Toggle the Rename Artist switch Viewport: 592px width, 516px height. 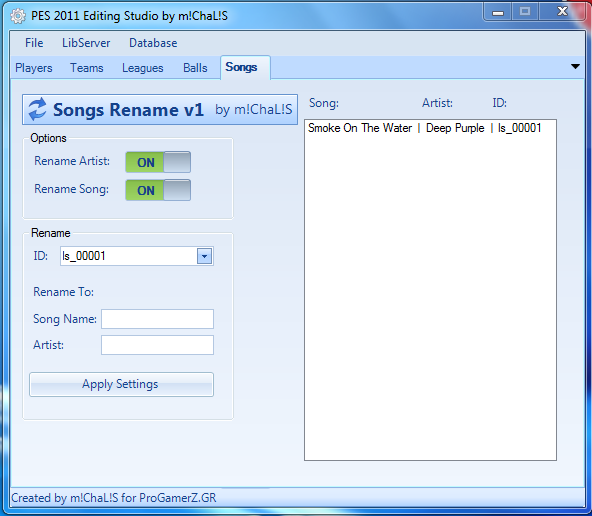pyautogui.click(x=158, y=162)
